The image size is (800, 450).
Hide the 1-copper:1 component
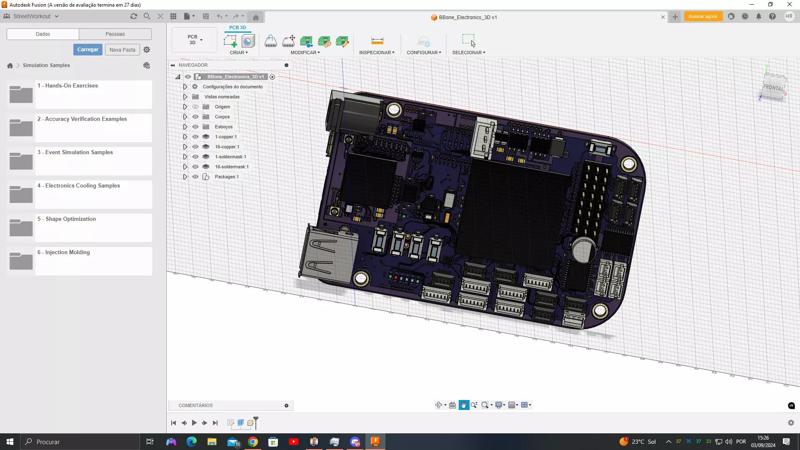coord(195,137)
